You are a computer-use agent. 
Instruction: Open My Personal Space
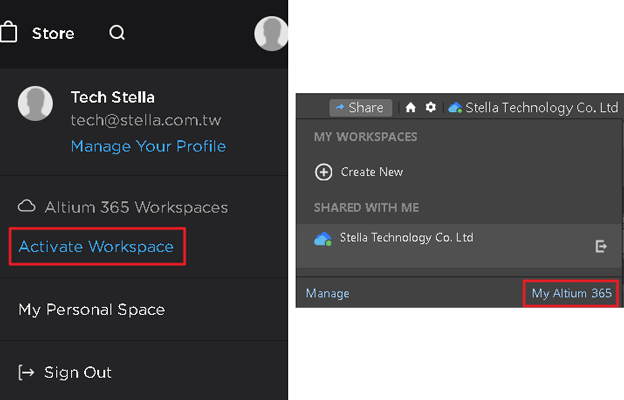click(x=91, y=310)
